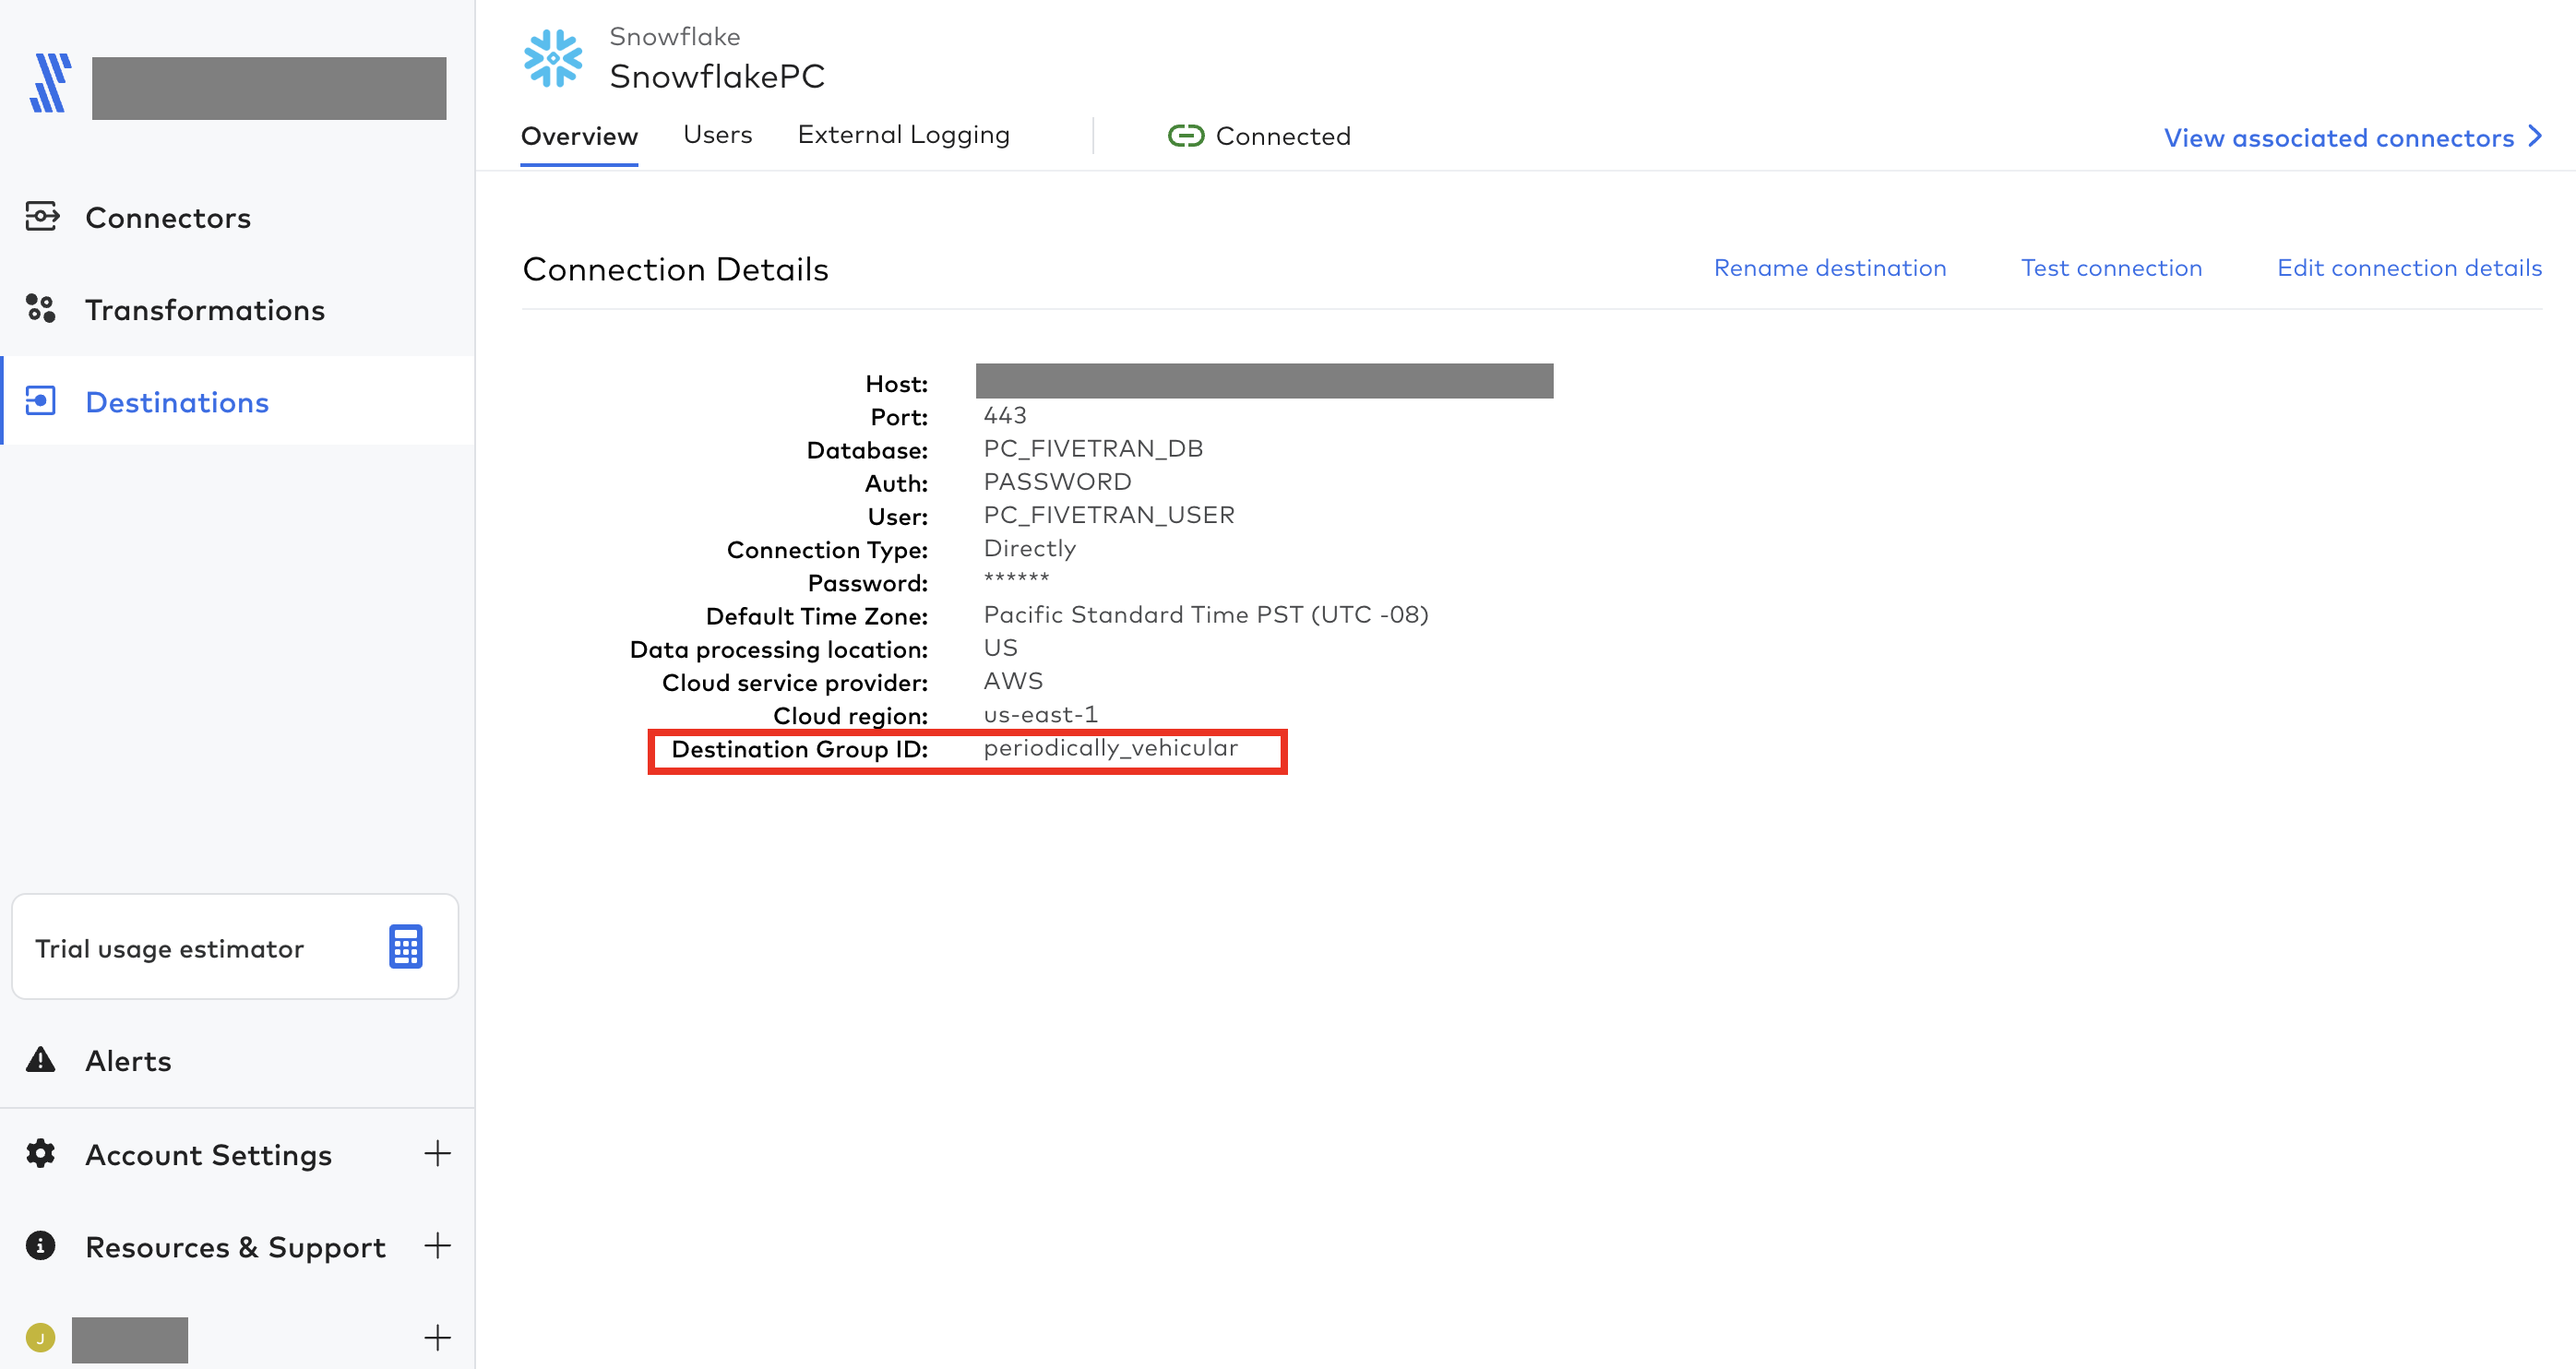Click the Rename destination link

point(1829,268)
